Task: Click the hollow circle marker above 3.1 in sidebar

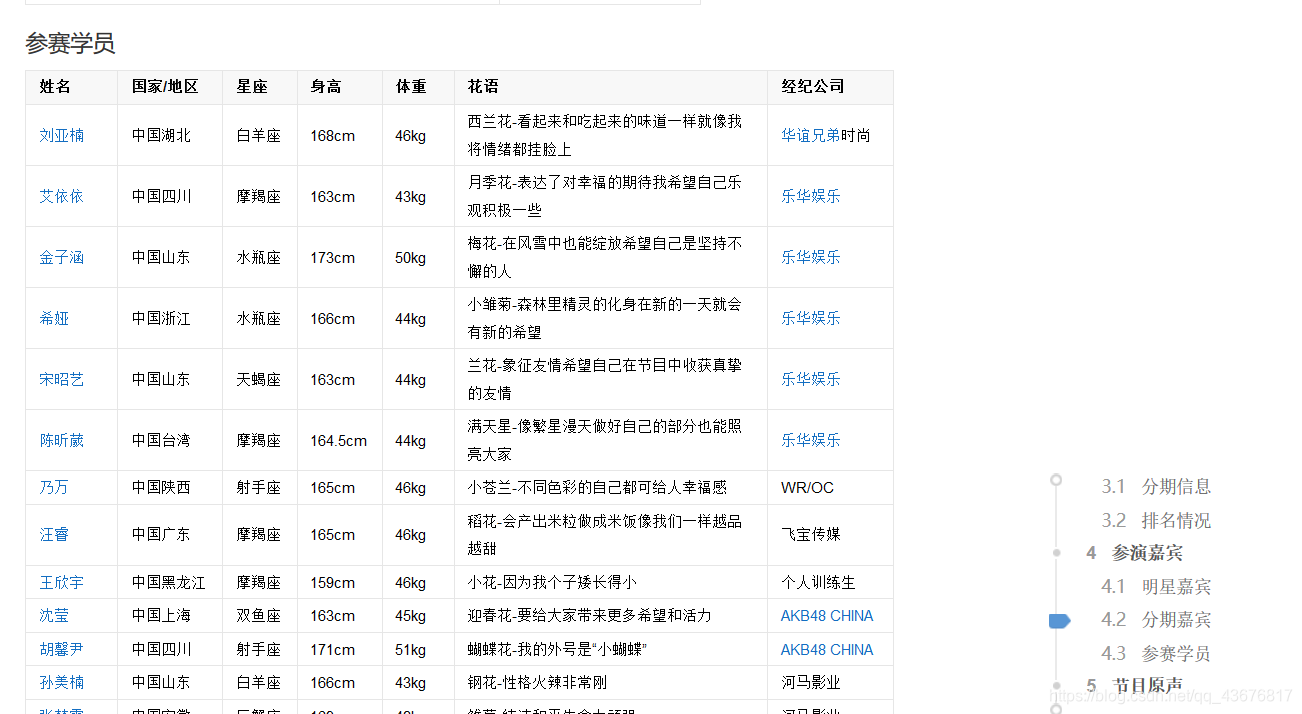Action: tap(1057, 479)
